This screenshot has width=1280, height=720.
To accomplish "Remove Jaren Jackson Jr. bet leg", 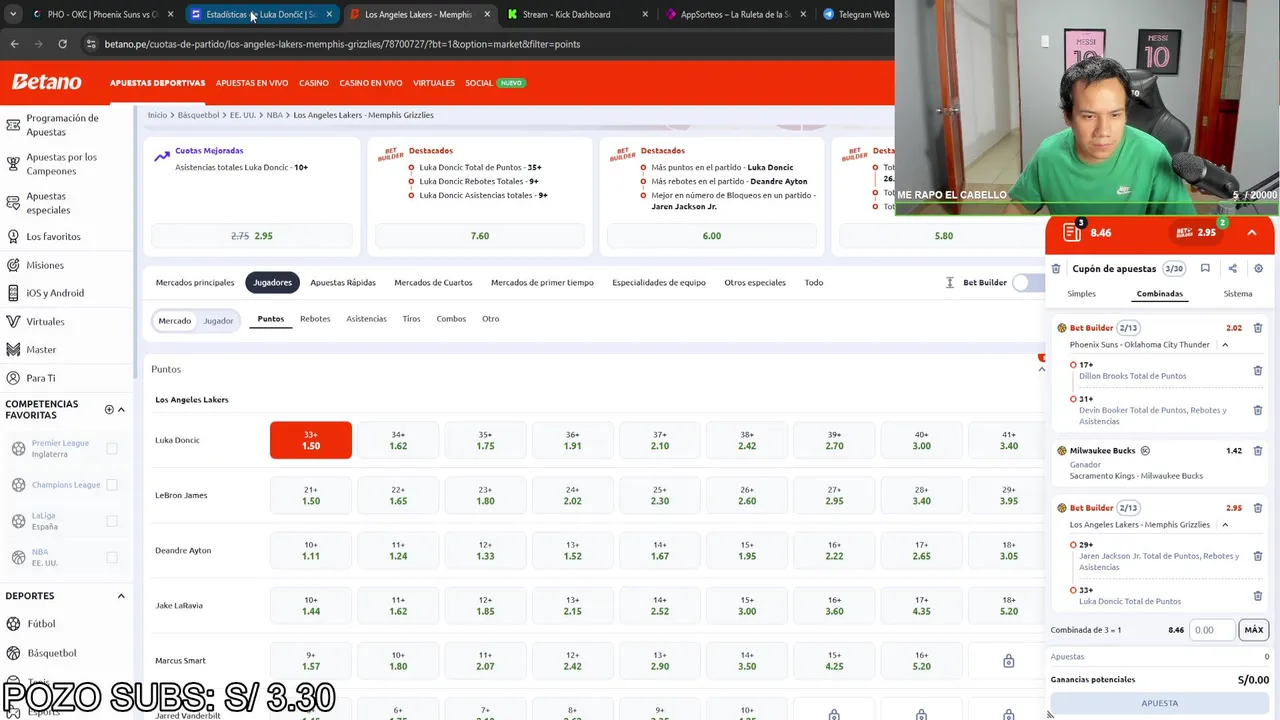I will [x=1258, y=556].
